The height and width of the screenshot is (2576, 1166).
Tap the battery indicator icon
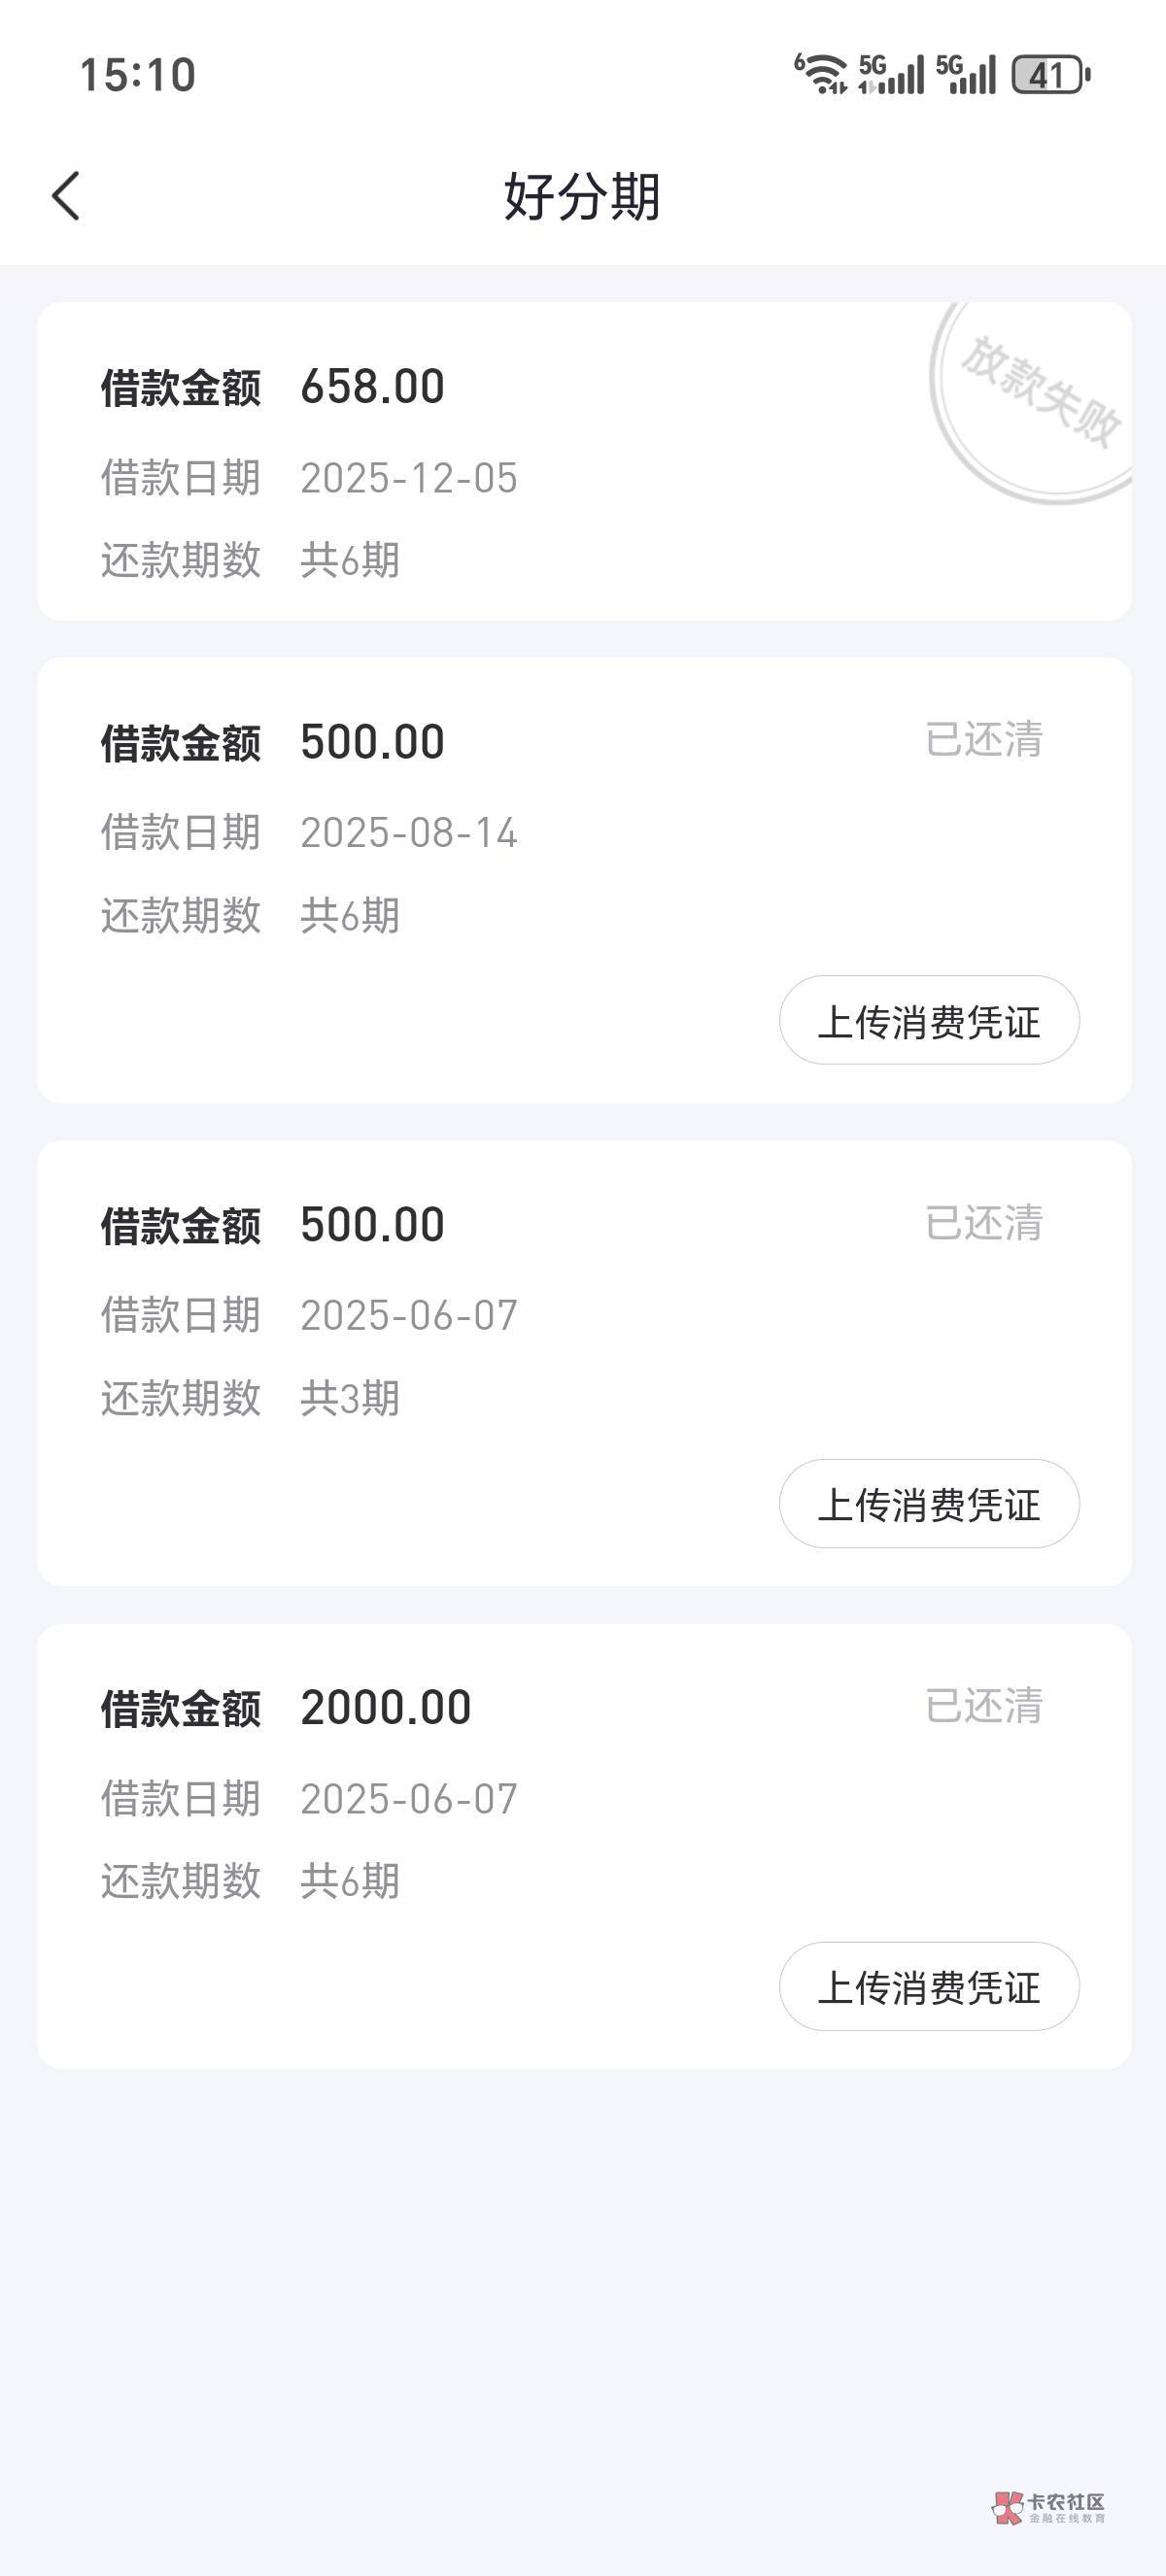coord(1050,75)
